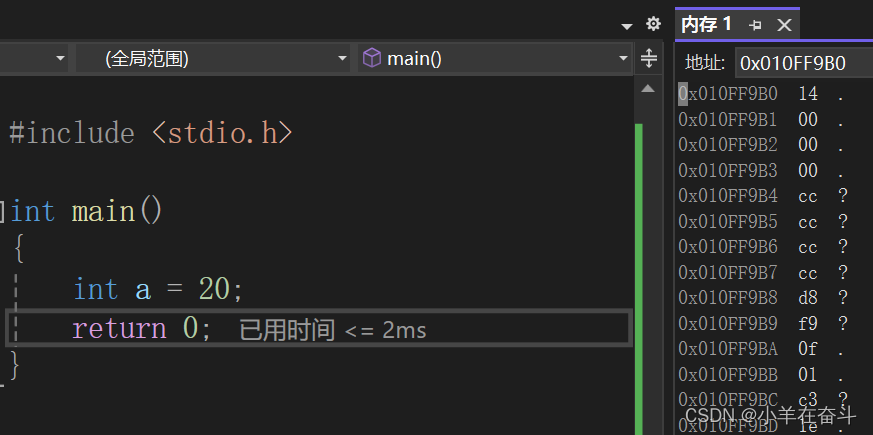Viewport: 873px width, 435px height.
Task: Collapse the main() function outline box
Action: point(2,212)
